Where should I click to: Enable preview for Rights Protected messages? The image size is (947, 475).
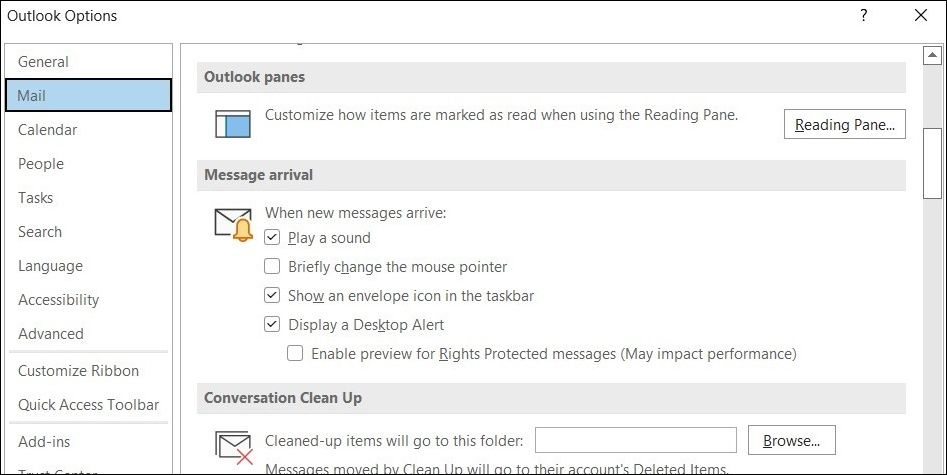pyautogui.click(x=295, y=354)
